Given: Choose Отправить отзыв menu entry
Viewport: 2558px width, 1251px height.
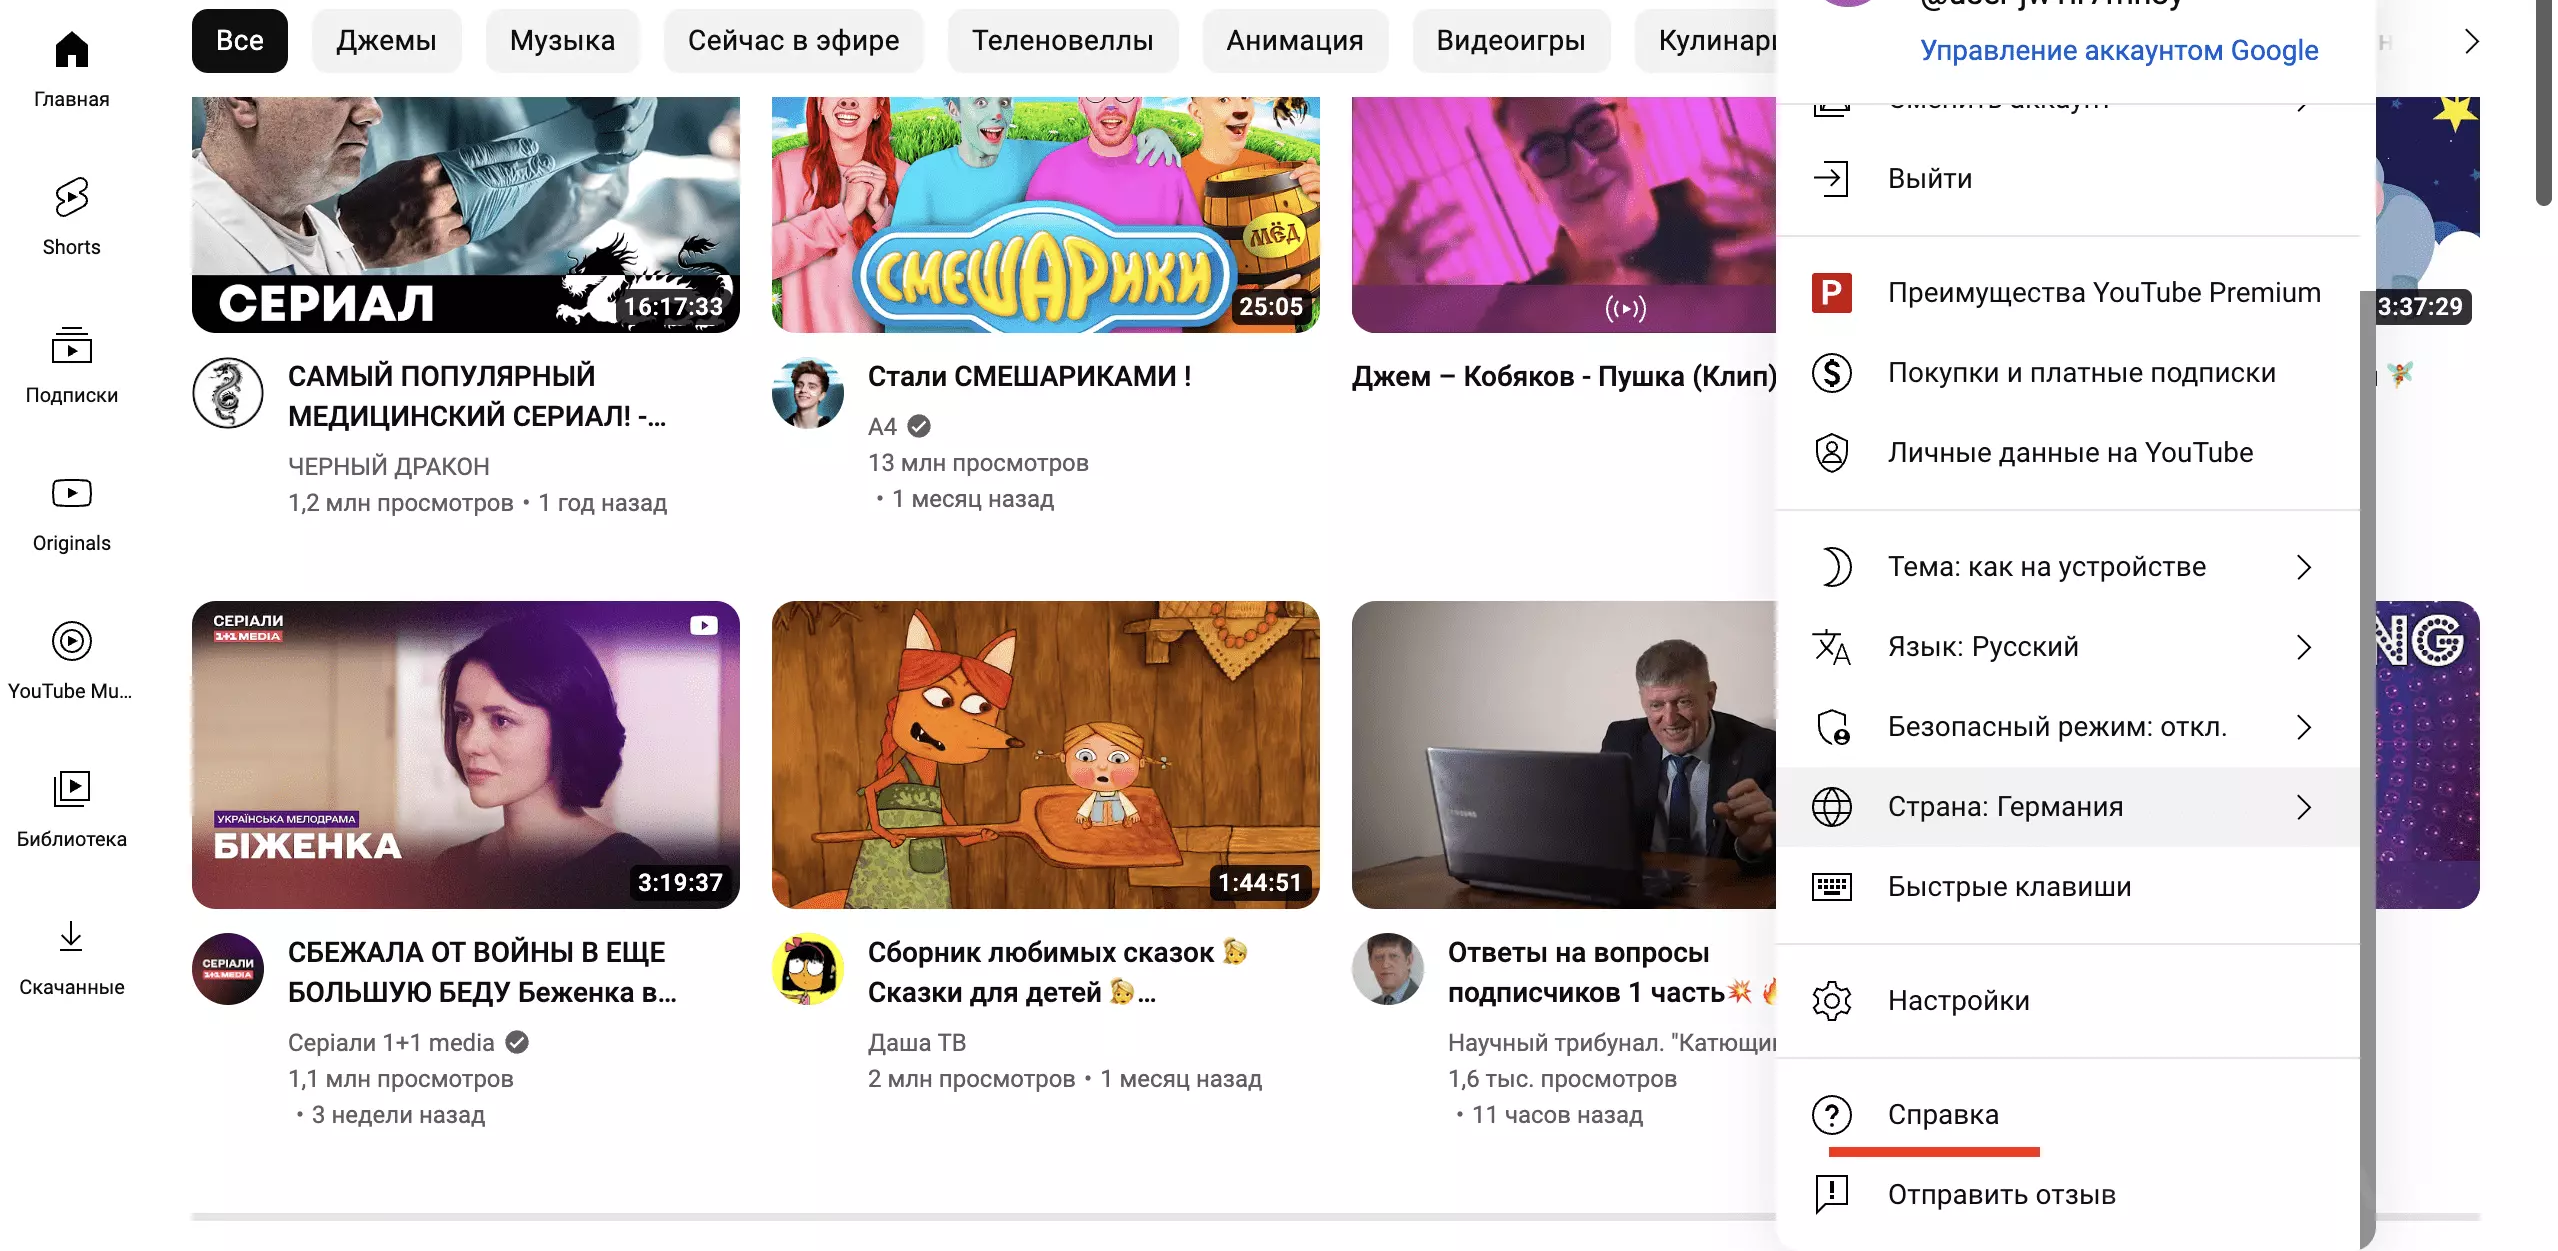Looking at the screenshot, I should click(x=2068, y=1195).
